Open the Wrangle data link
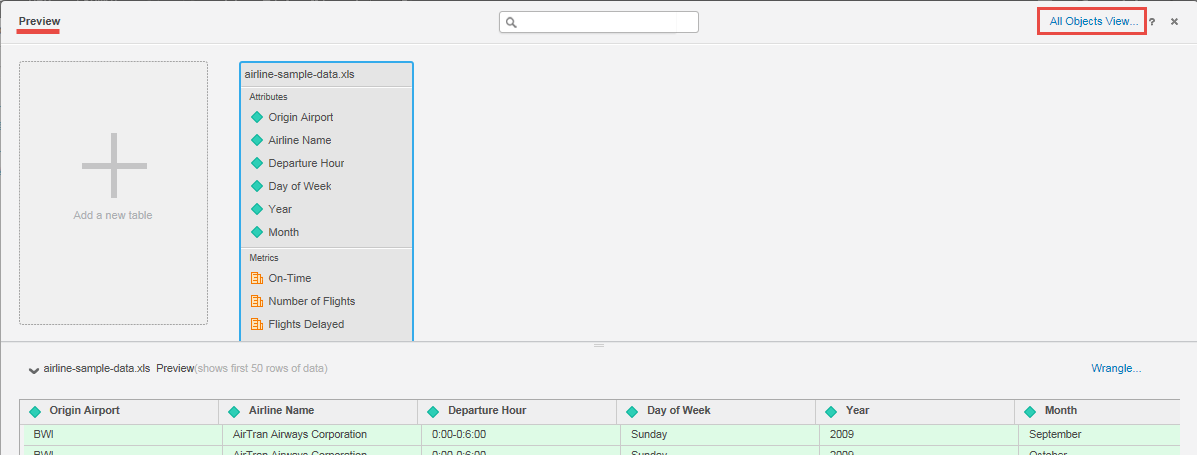Viewport: 1197px width, 455px height. (x=1116, y=368)
